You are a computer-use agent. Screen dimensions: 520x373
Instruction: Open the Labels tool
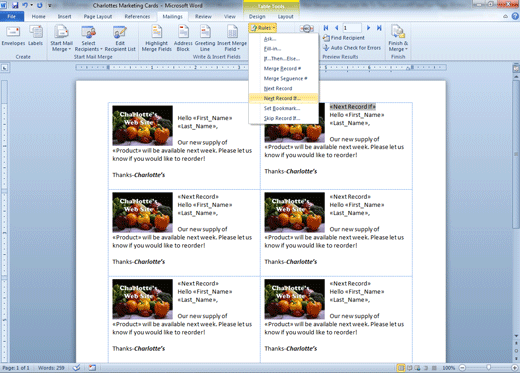tap(35, 36)
